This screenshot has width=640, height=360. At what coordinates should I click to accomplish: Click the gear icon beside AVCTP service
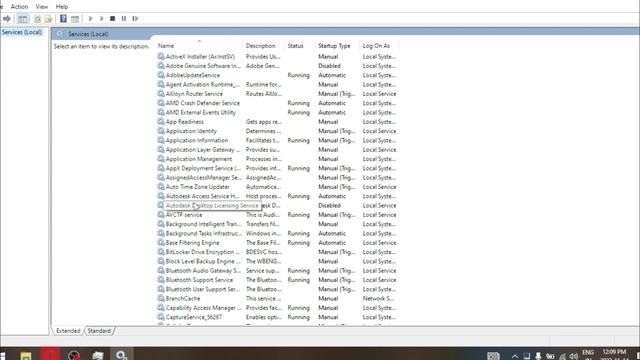click(161, 215)
